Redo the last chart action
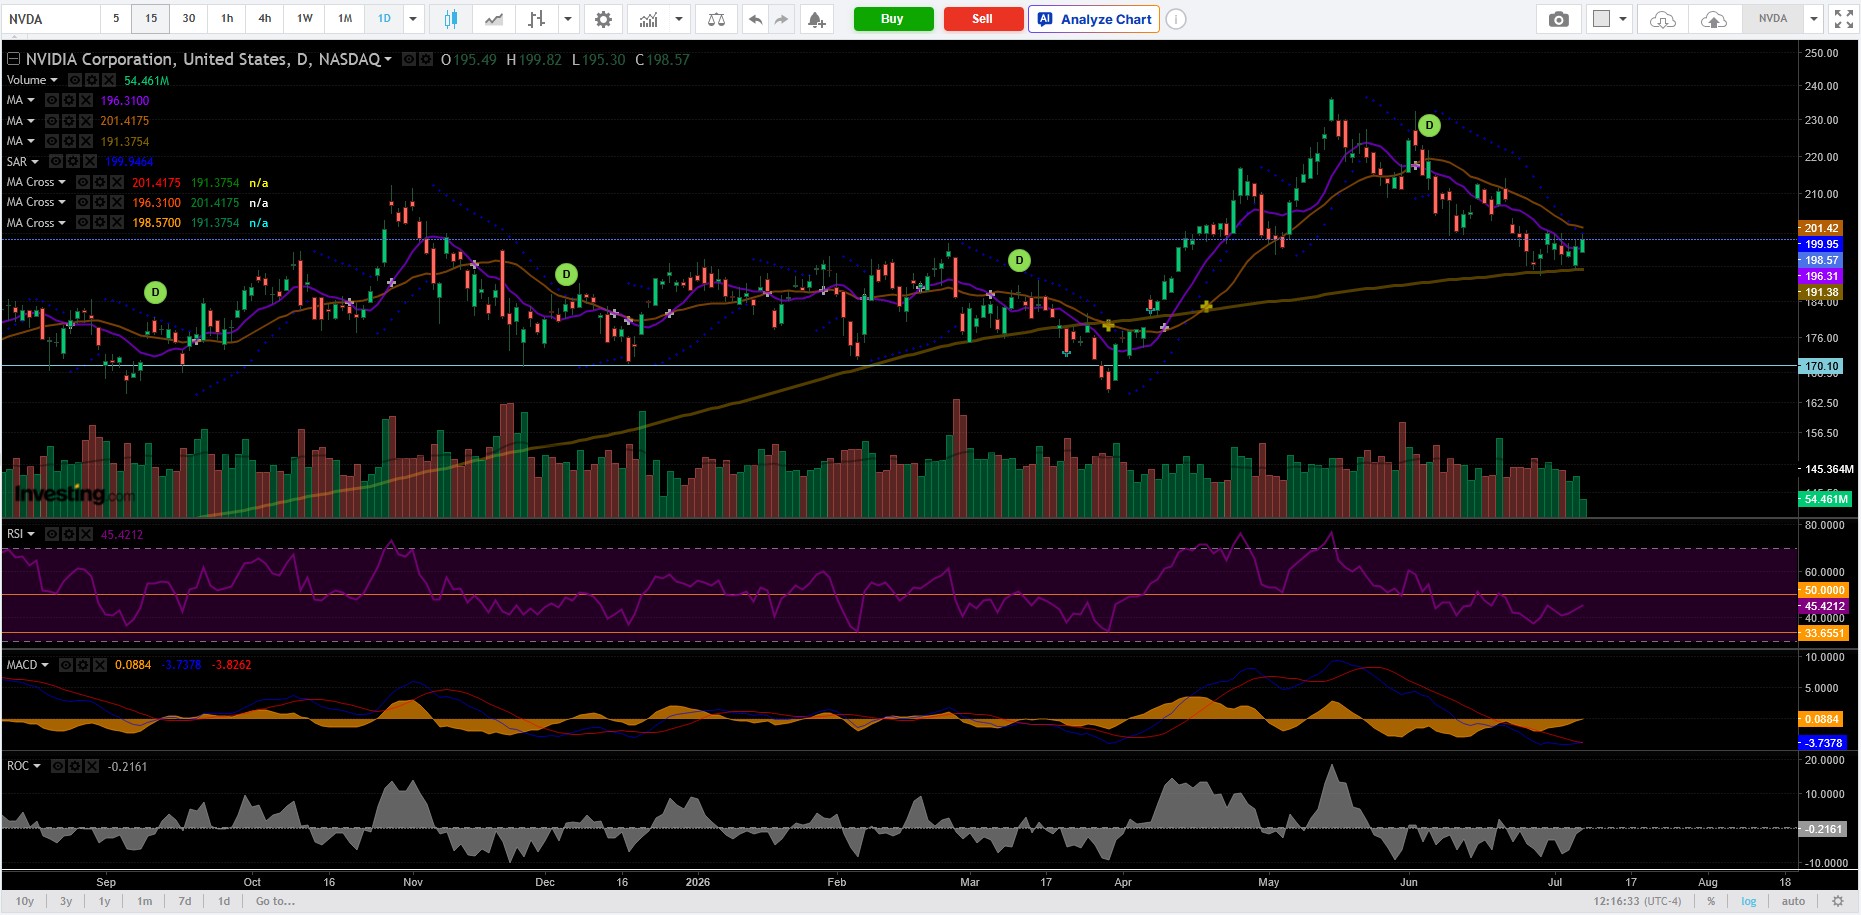The height and width of the screenshot is (915, 1861). tap(781, 19)
